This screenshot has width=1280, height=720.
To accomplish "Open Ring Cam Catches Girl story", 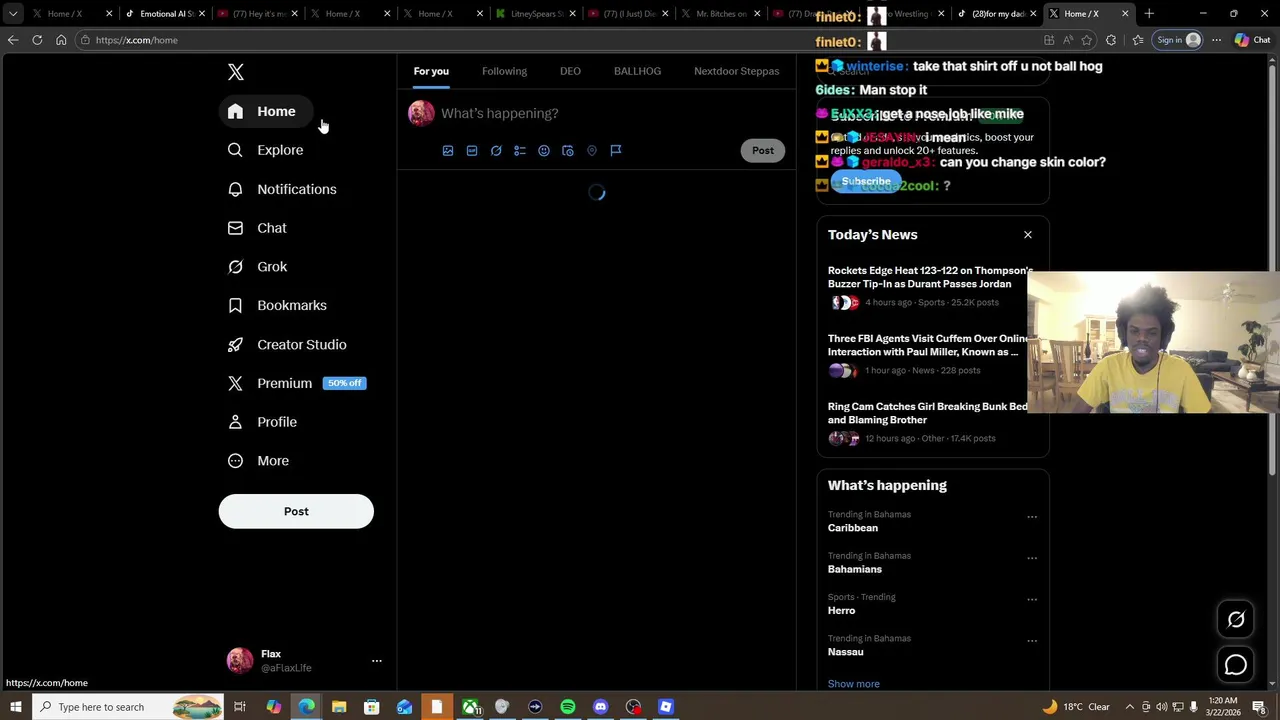I will (928, 413).
